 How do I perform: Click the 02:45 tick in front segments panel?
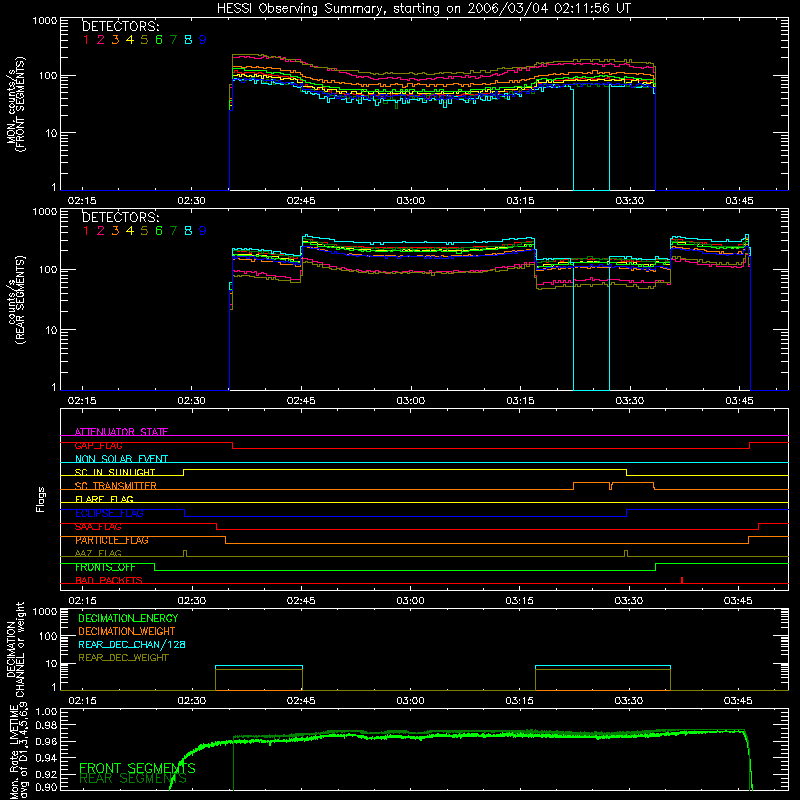coord(301,201)
